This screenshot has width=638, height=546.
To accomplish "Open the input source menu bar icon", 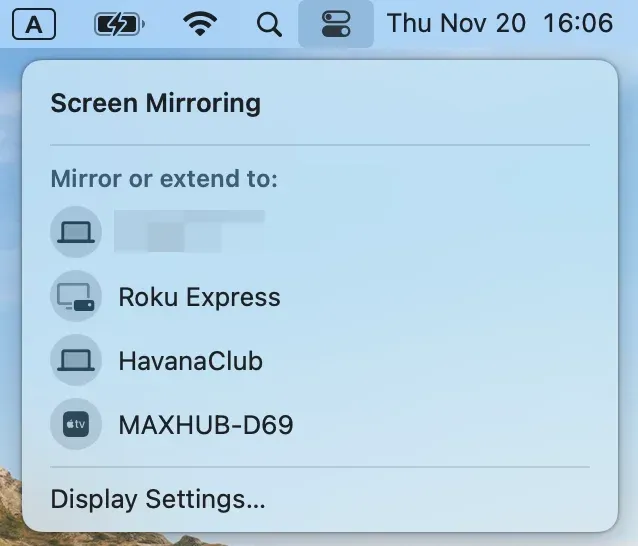I will 34,24.
